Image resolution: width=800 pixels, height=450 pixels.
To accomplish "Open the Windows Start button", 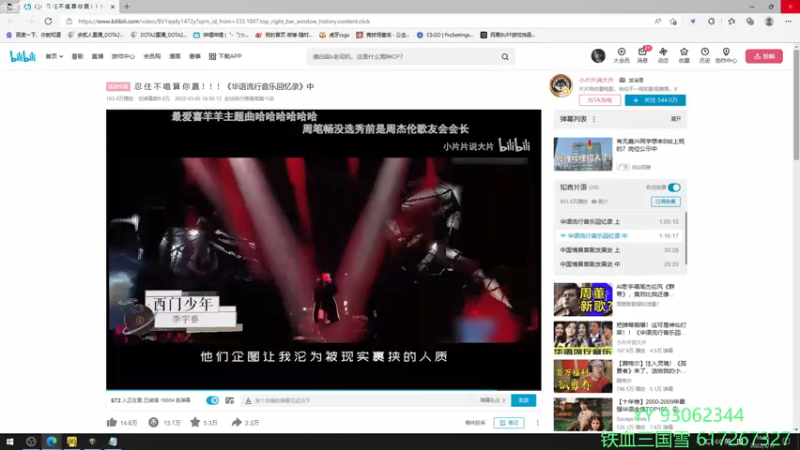I will 10,442.
